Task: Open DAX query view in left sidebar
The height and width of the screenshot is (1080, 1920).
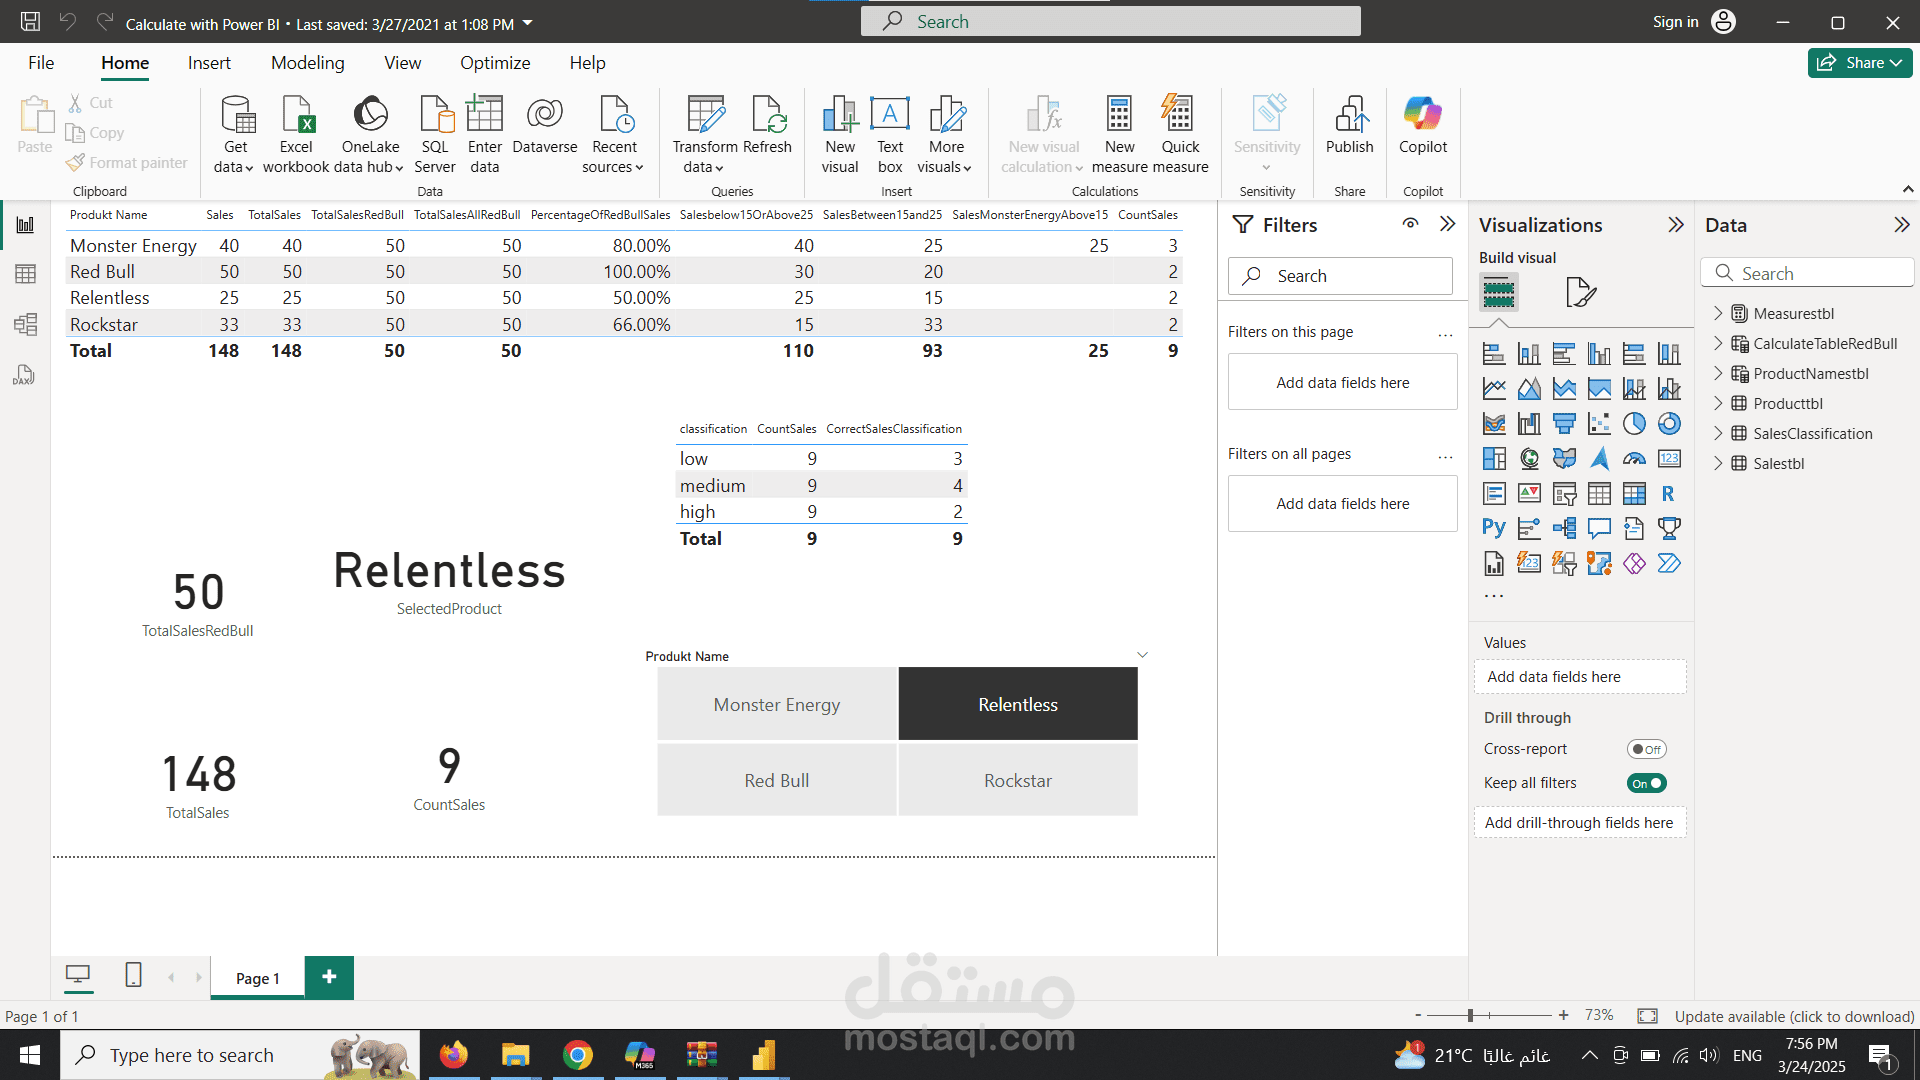Action: tap(25, 375)
